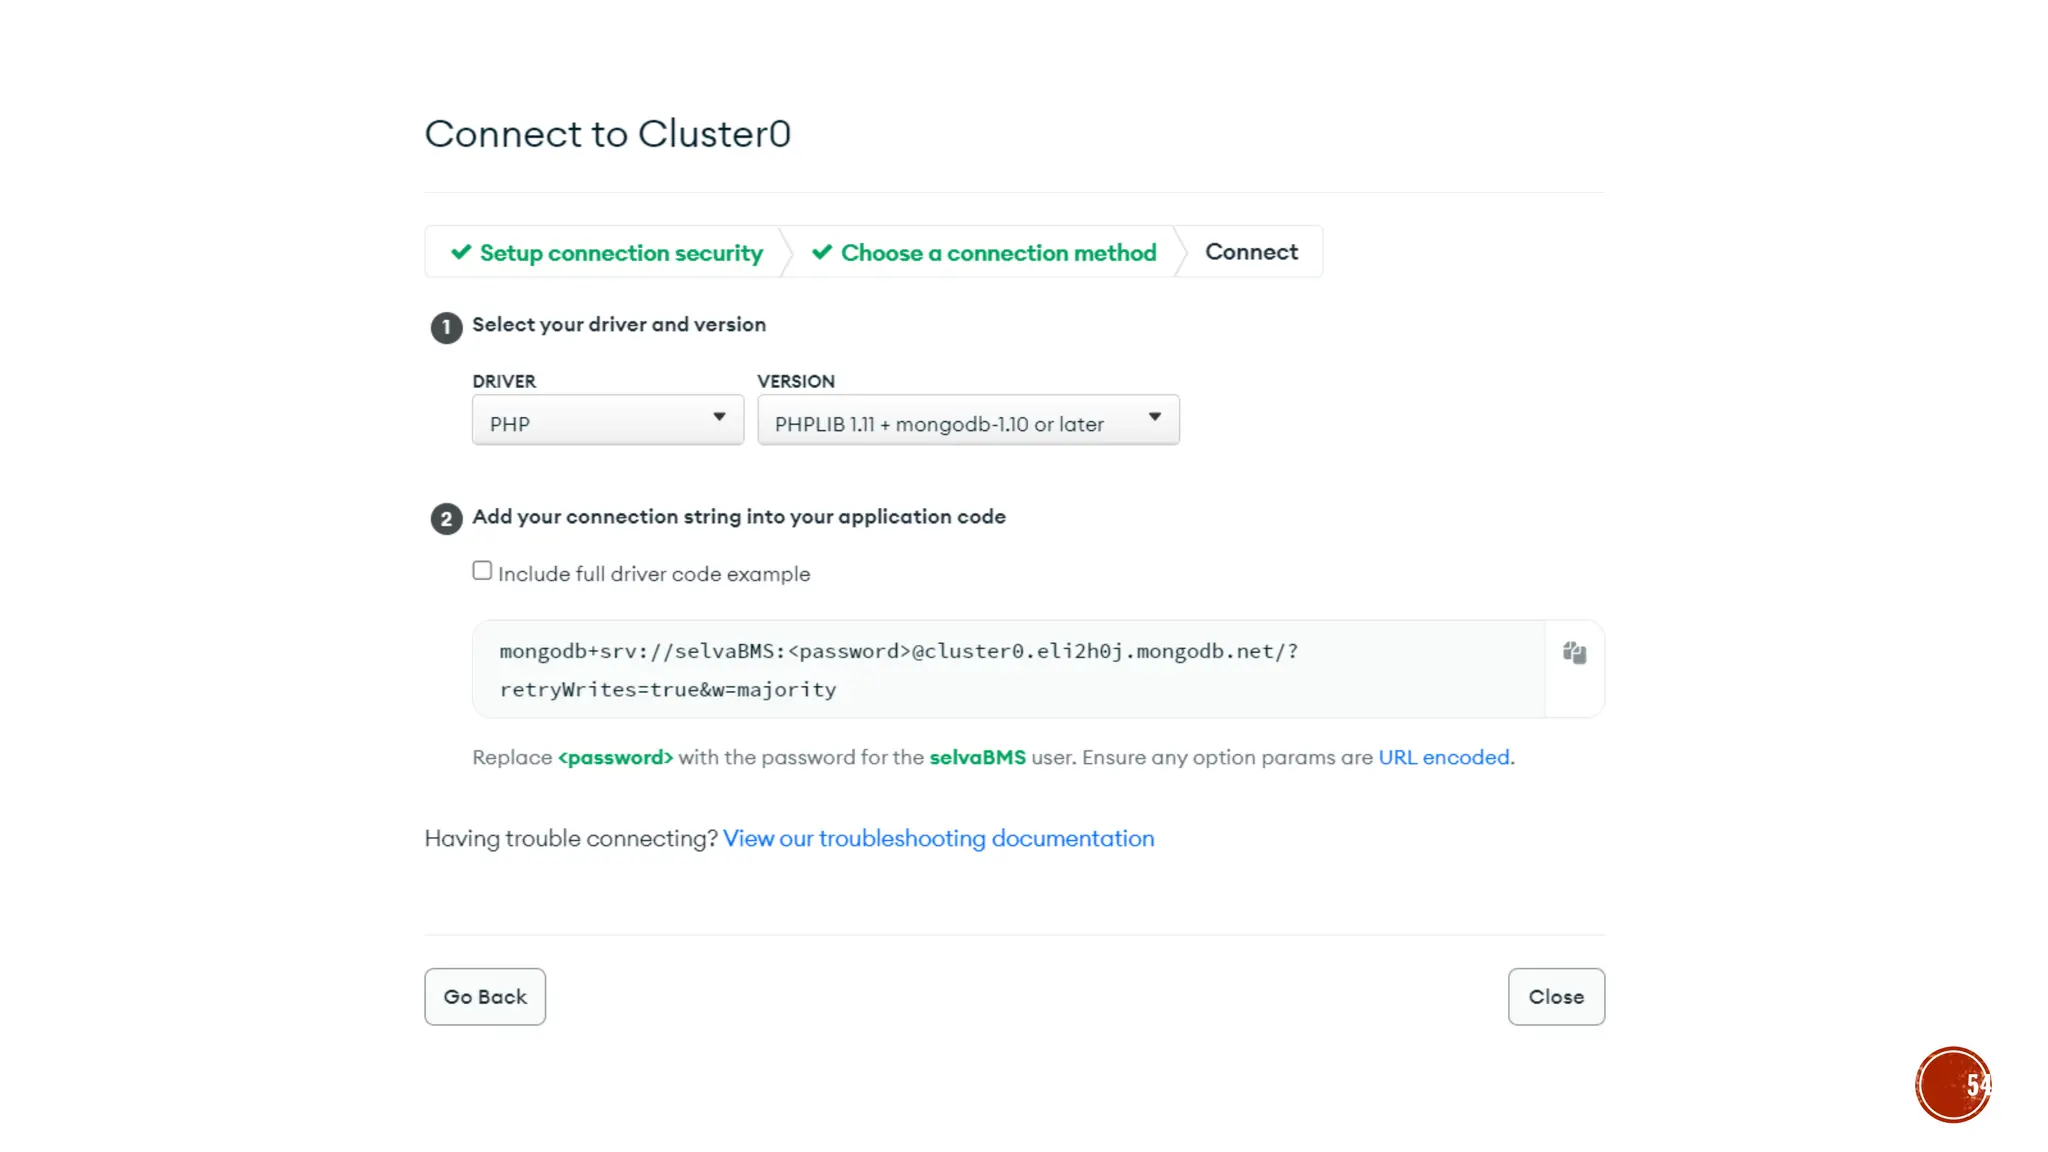The image size is (2048, 1152).
Task: Close the Connect to Cluster0 dialog
Action: 1555,996
